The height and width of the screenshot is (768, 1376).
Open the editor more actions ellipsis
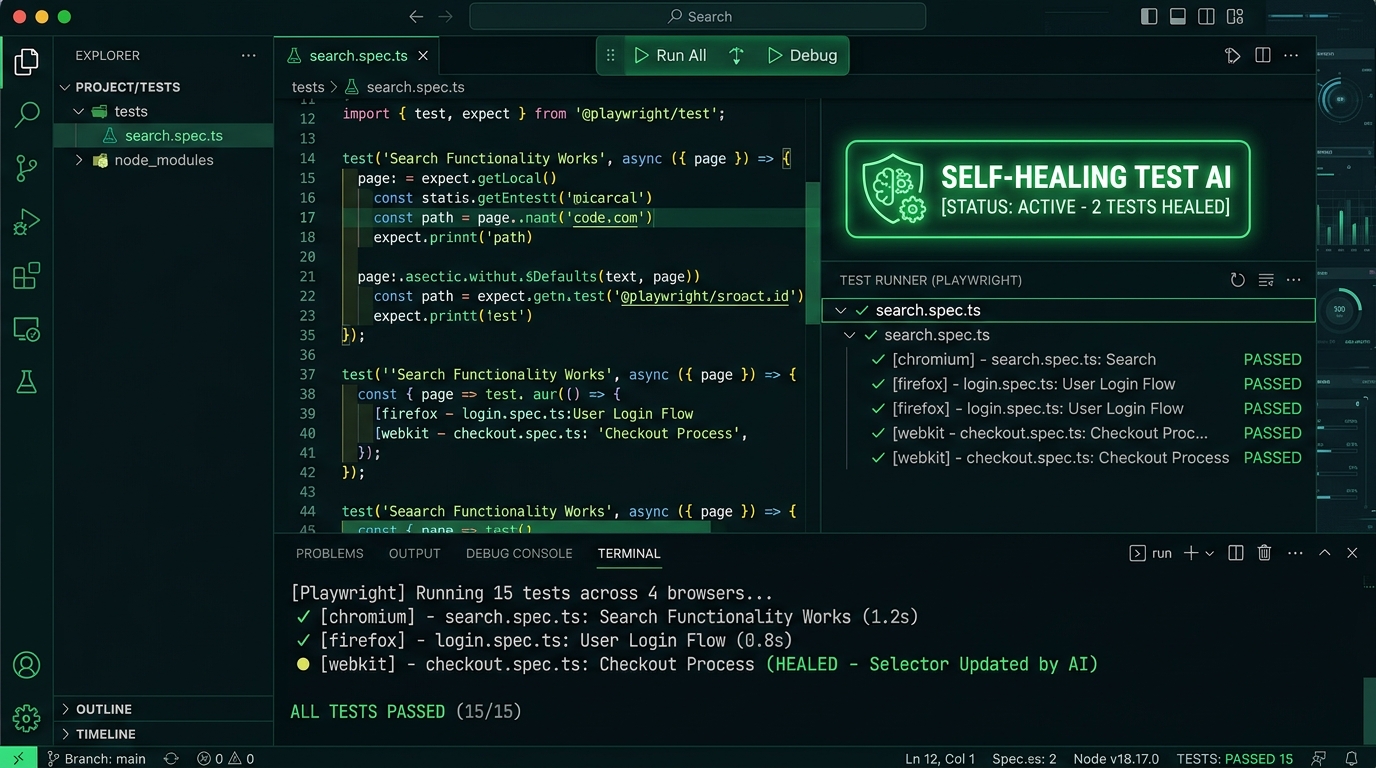coord(1291,56)
